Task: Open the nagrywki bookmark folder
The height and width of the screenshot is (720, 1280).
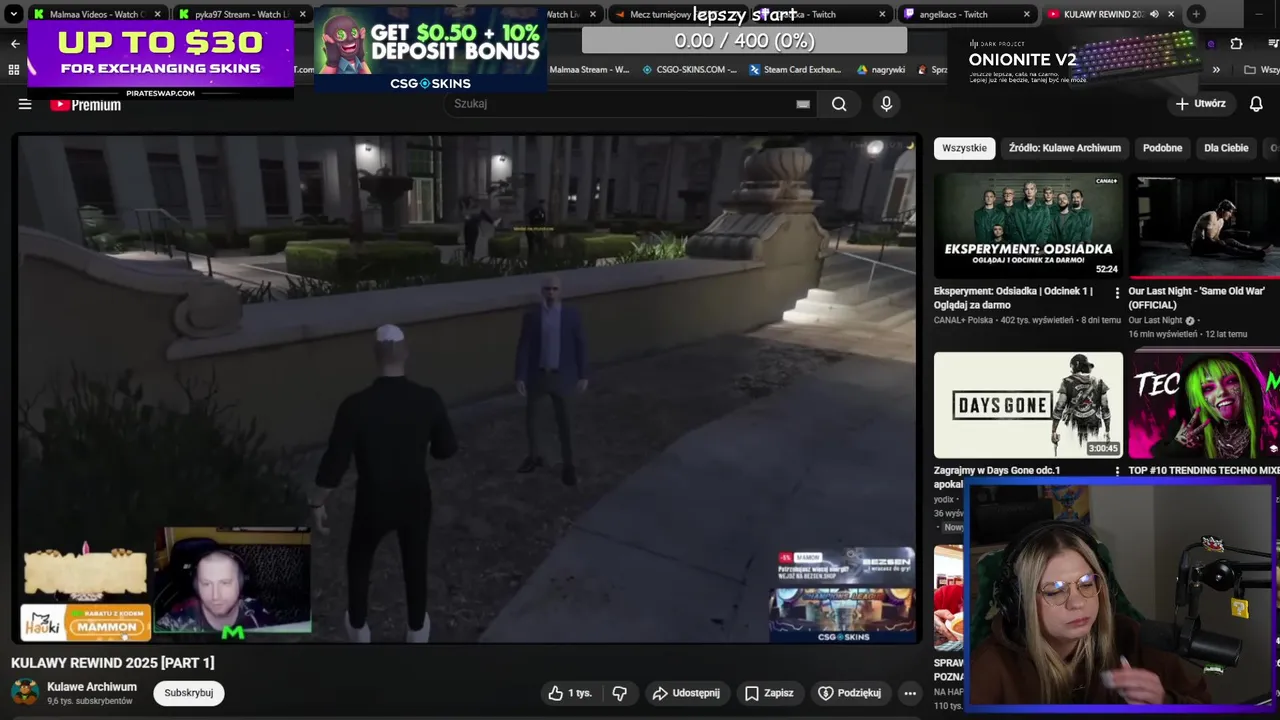Action: 881,70
